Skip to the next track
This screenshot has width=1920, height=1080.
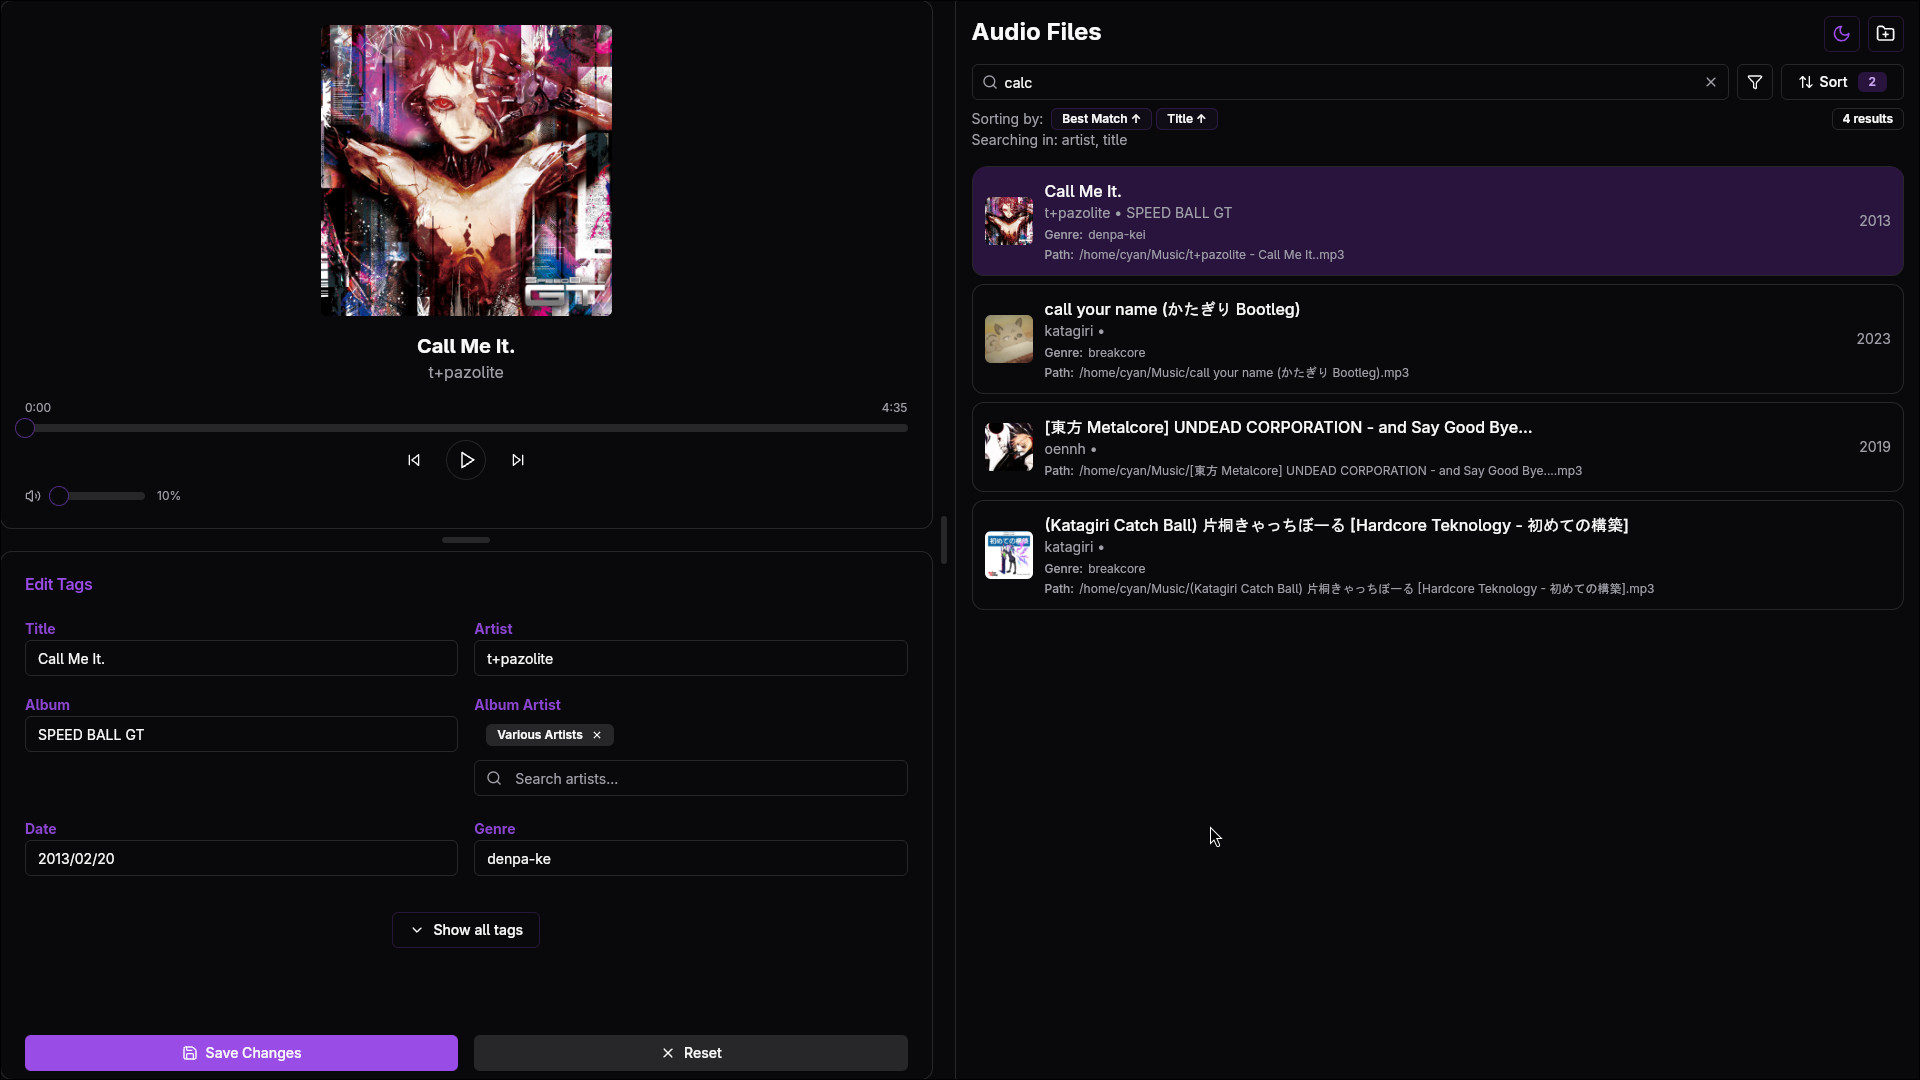click(x=518, y=460)
